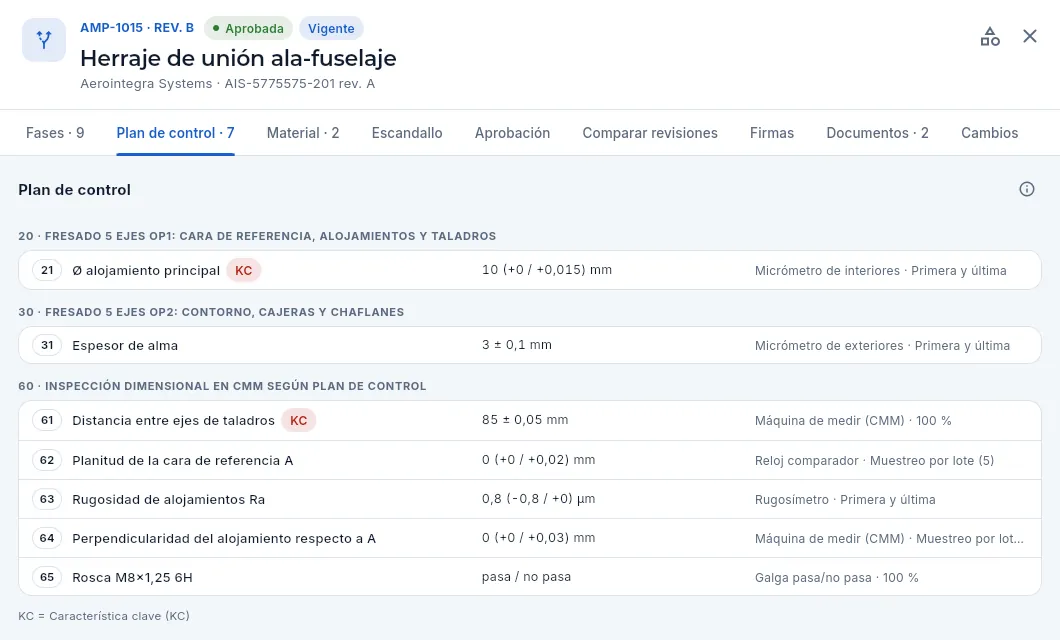Click the Vigente badge
The width and height of the screenshot is (1060, 640).
[x=331, y=28]
